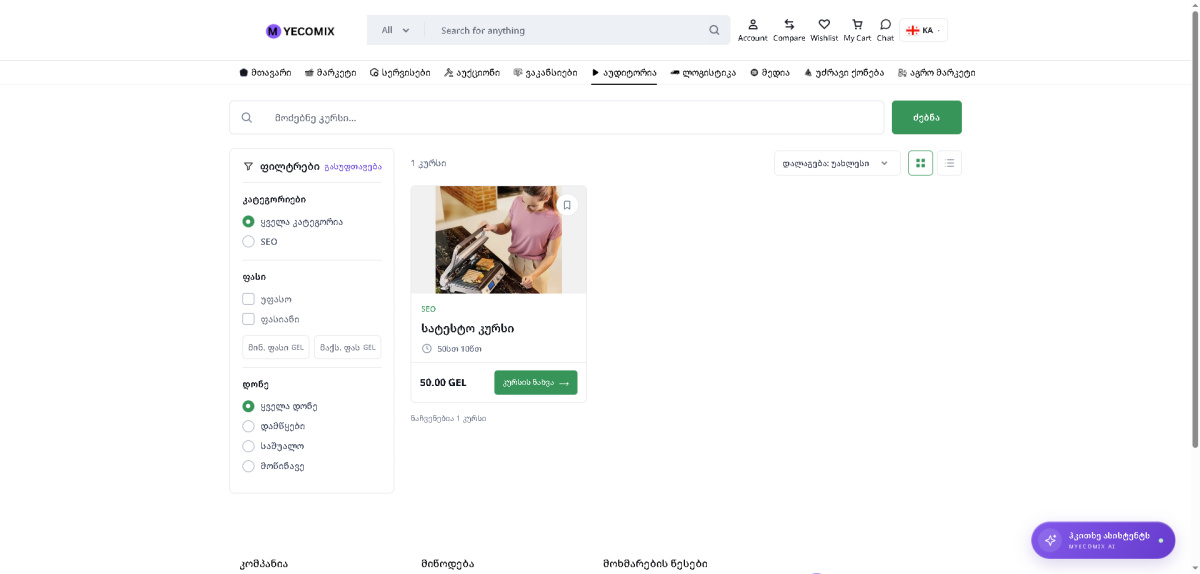Open the course thumbnail image

(498, 239)
